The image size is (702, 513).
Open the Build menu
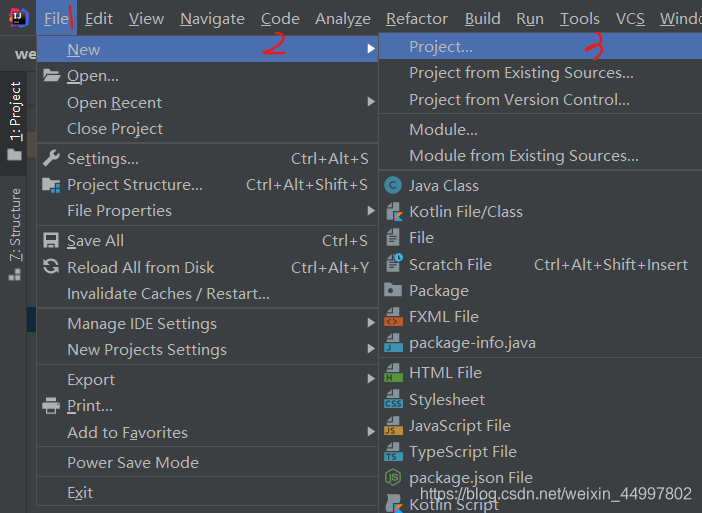click(482, 18)
